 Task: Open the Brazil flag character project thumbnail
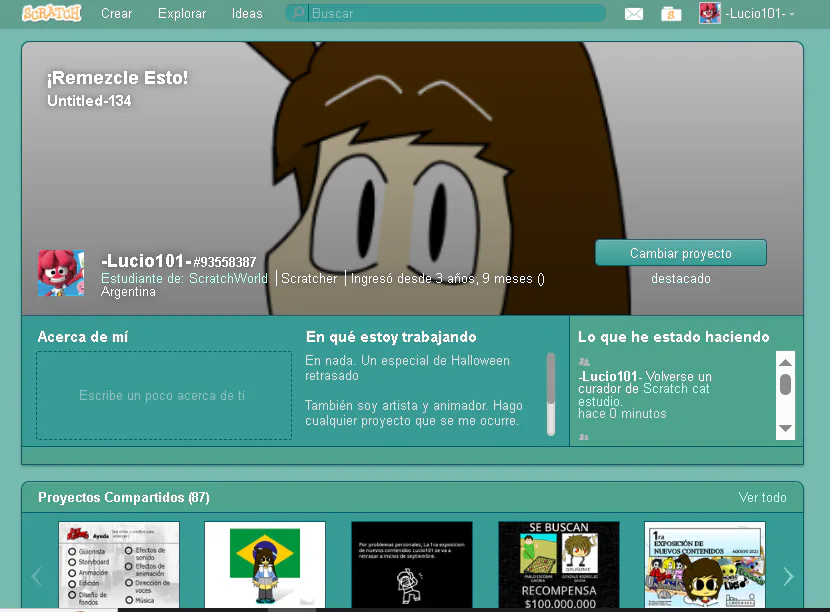(x=265, y=564)
